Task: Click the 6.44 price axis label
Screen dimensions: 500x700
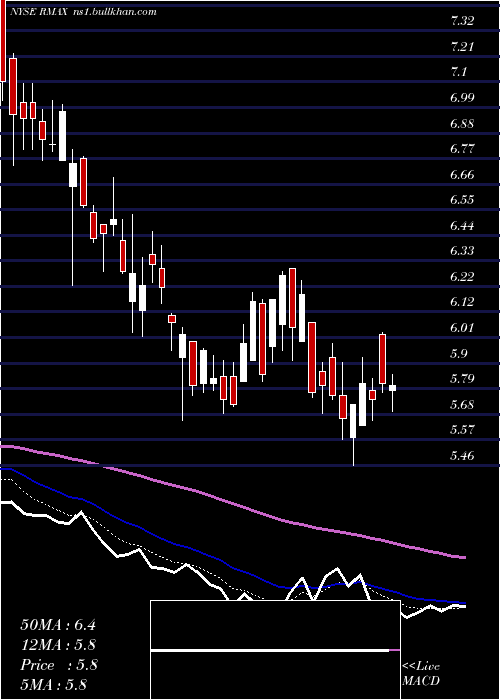Action: [462, 226]
